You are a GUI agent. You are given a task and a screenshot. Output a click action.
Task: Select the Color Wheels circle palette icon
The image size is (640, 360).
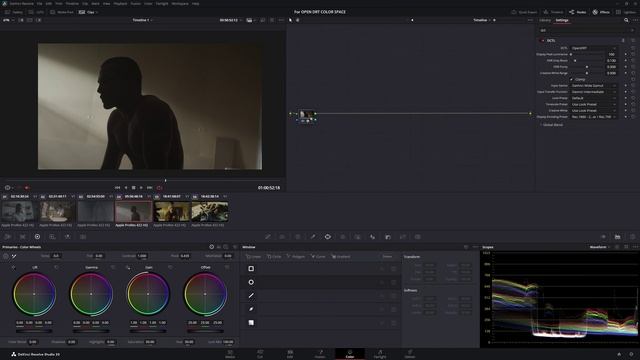pyautogui.click(x=37, y=237)
